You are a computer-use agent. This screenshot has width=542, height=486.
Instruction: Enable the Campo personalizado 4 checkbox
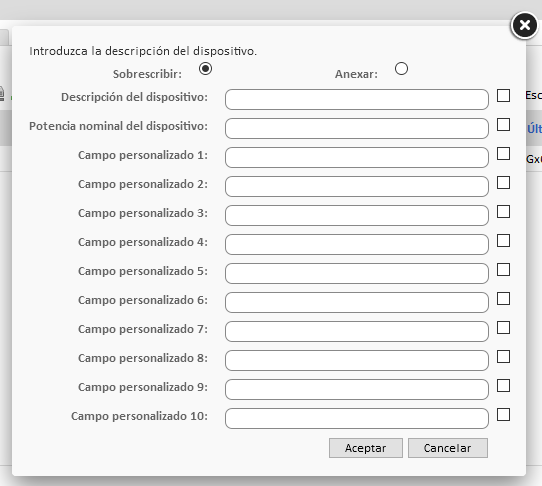503,241
